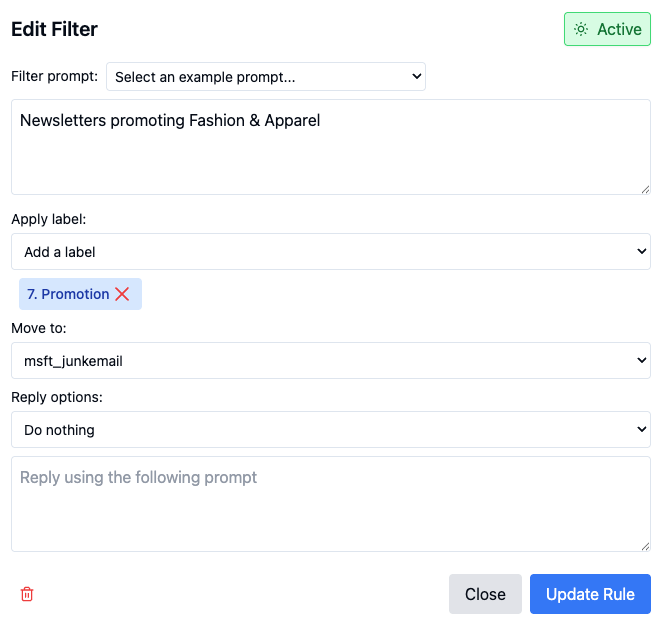Click the Close button
This screenshot has width=662, height=624.
tap(485, 594)
